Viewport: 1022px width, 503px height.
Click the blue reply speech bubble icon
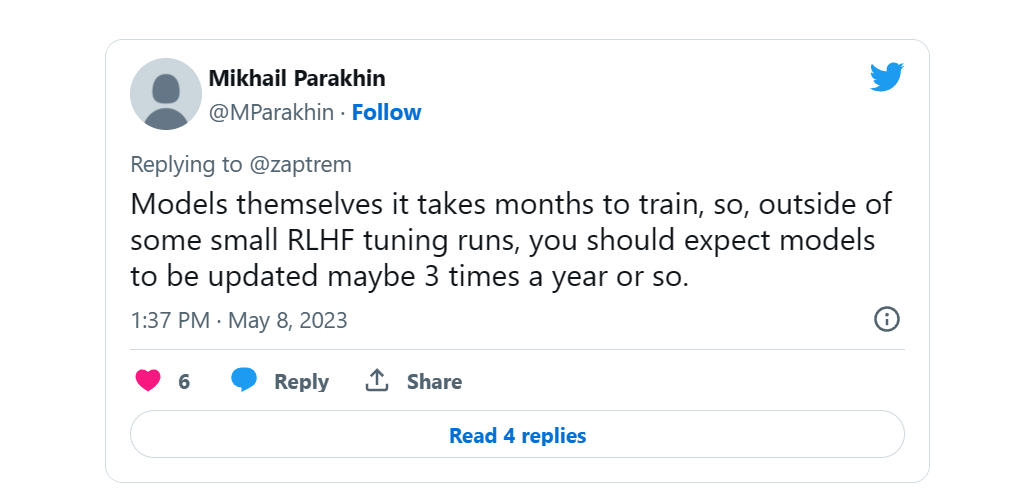point(244,381)
